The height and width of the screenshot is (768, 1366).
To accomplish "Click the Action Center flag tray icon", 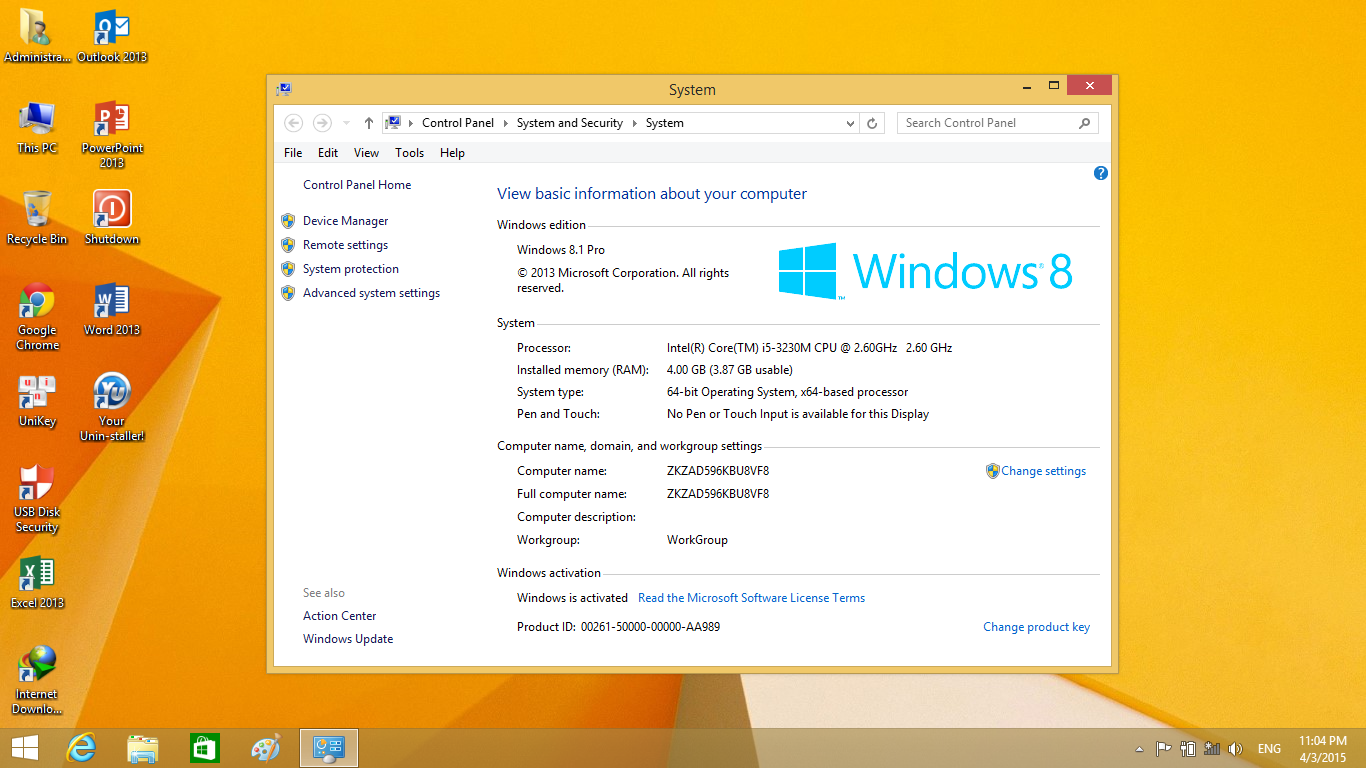I will [1164, 748].
